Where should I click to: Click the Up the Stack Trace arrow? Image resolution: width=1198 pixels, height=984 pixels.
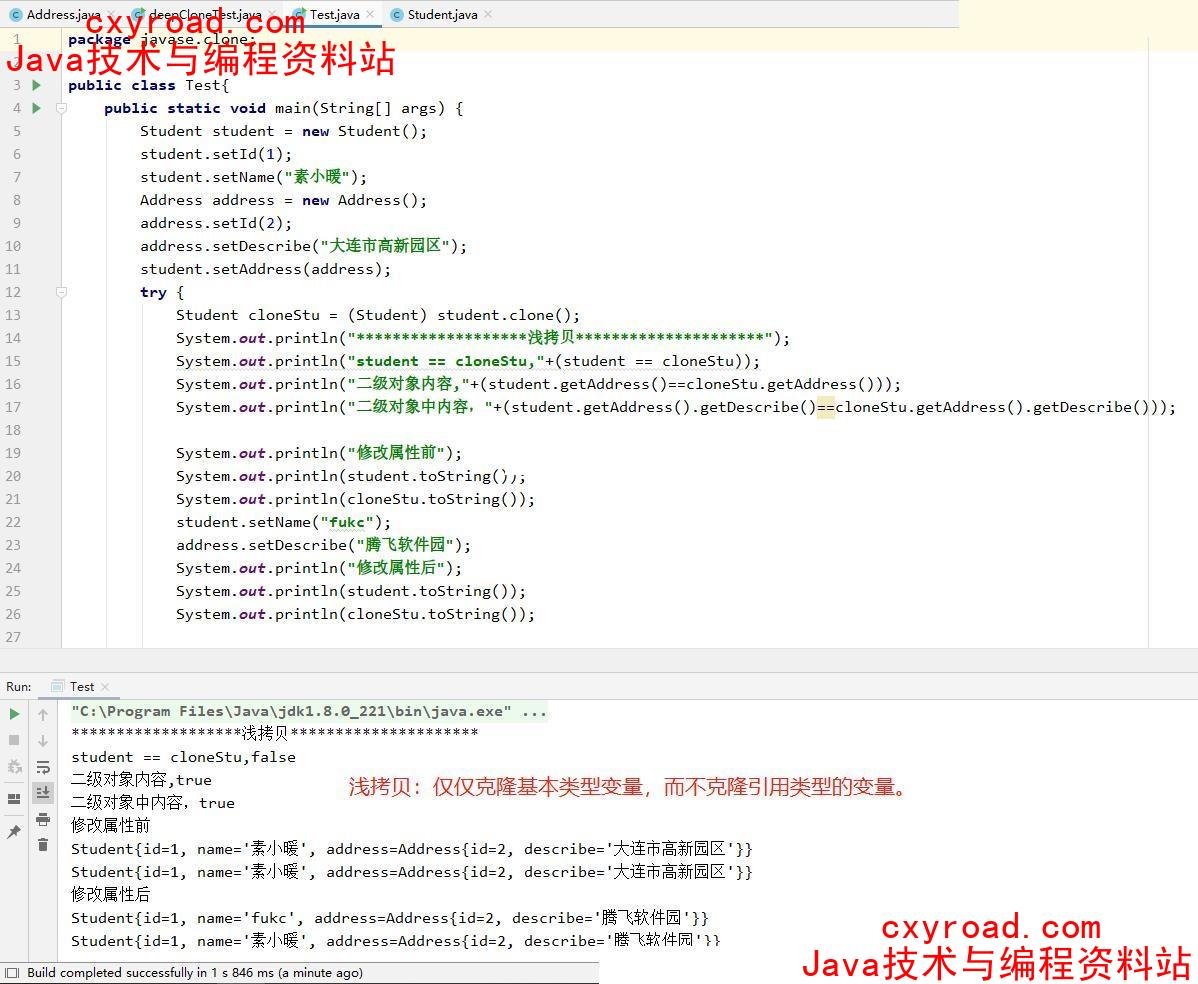(43, 714)
